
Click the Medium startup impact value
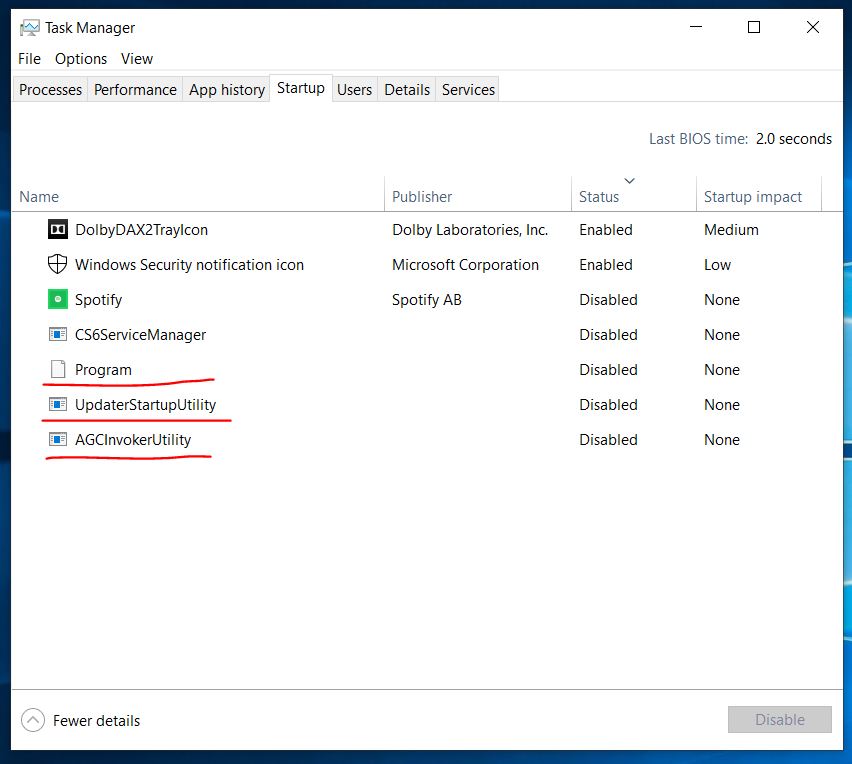click(x=731, y=230)
